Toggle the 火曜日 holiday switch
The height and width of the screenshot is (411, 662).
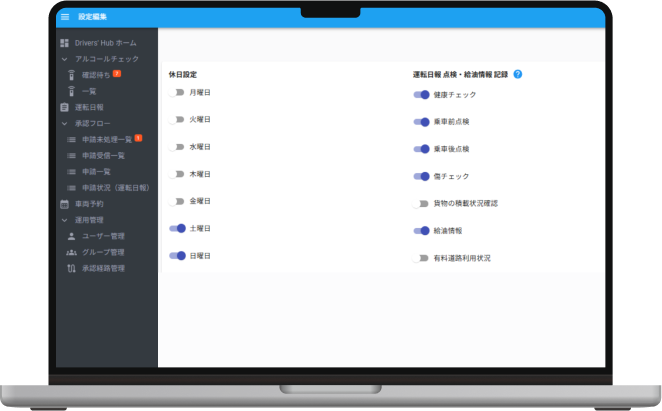tap(176, 120)
